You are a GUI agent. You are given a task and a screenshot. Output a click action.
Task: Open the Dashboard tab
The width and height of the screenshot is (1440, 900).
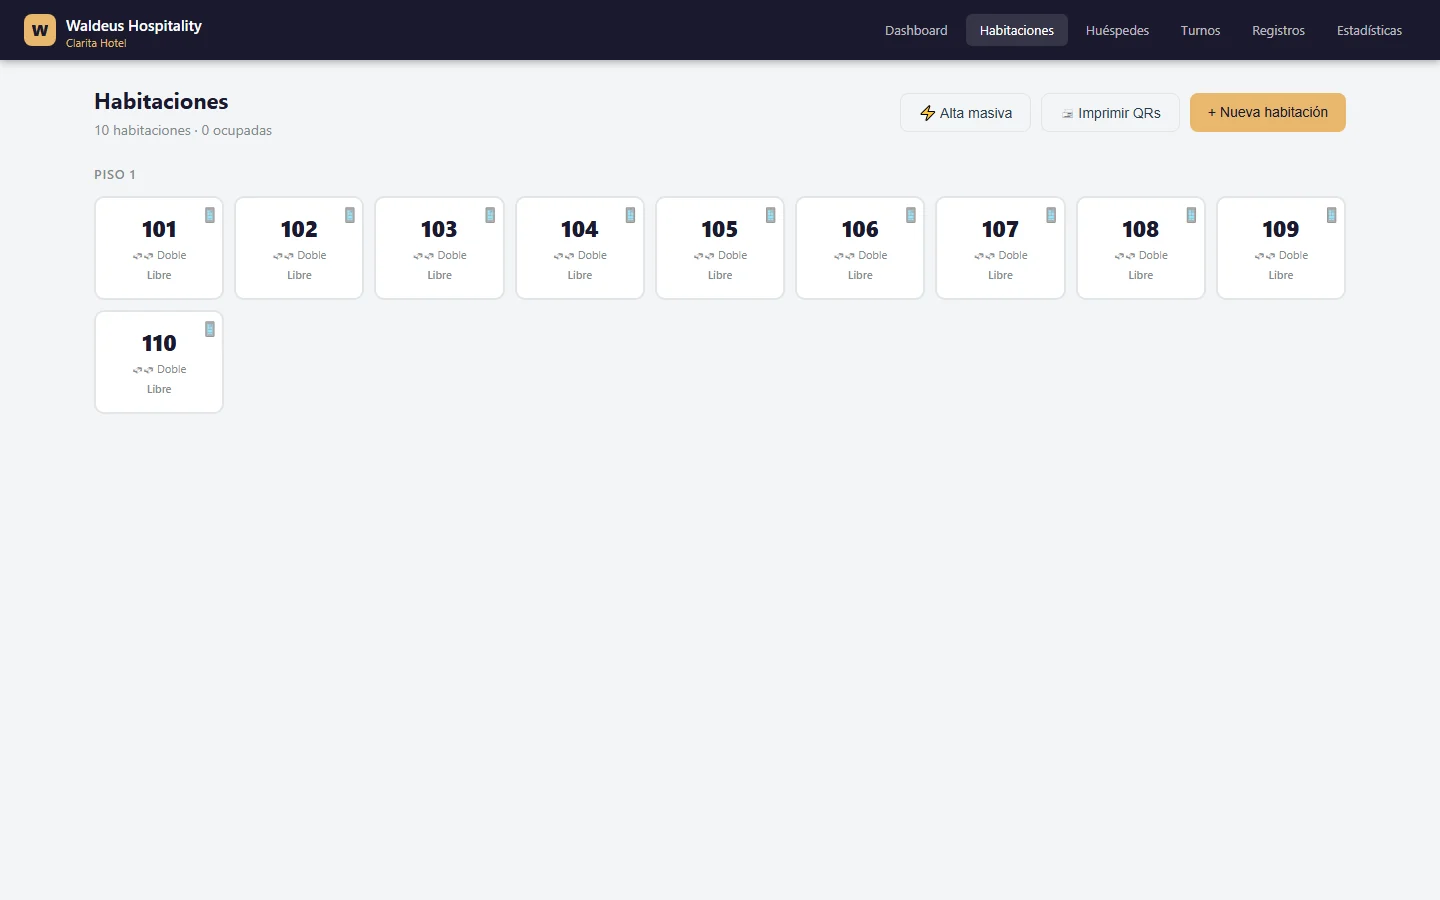tap(916, 30)
